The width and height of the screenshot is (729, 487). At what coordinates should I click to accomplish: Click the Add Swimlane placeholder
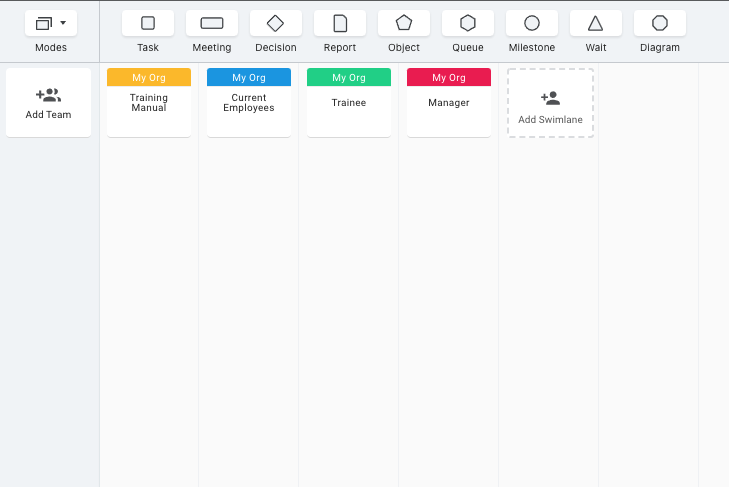[550, 103]
